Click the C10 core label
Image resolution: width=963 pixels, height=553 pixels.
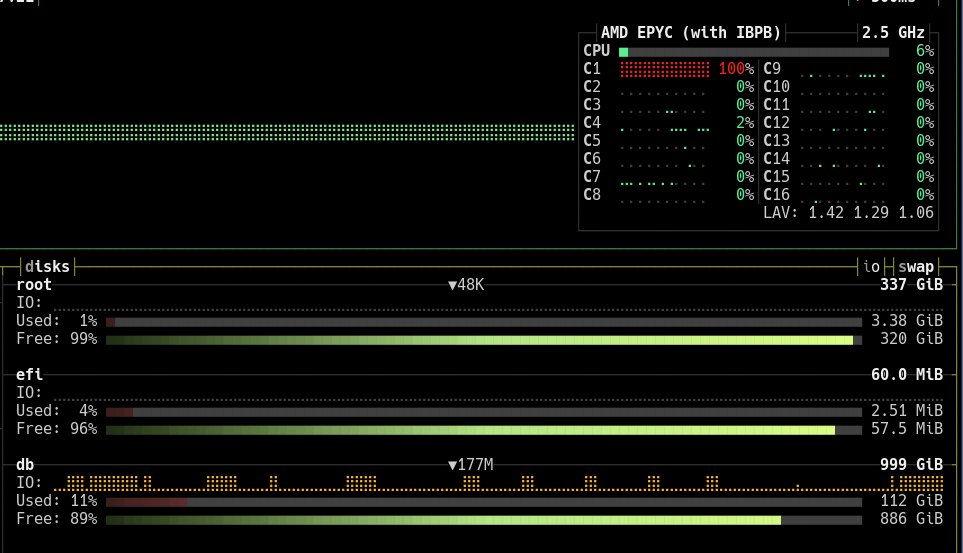click(x=776, y=87)
